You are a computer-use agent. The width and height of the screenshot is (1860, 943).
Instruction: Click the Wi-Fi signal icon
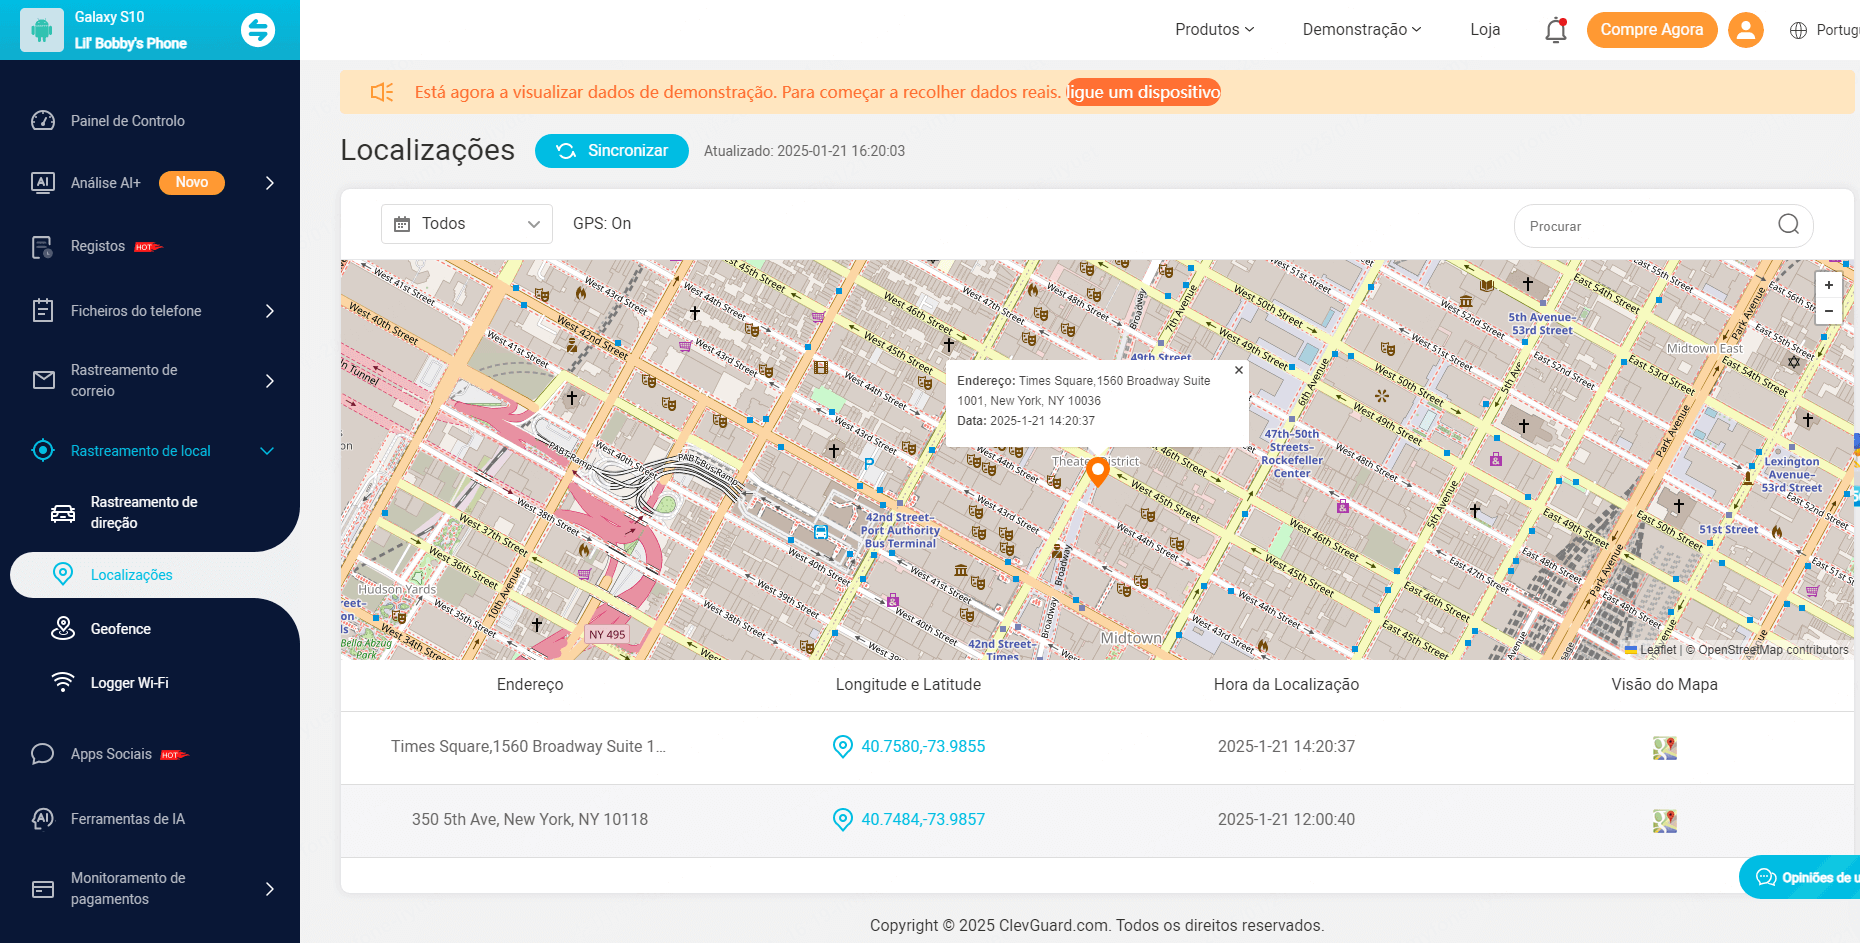(63, 682)
